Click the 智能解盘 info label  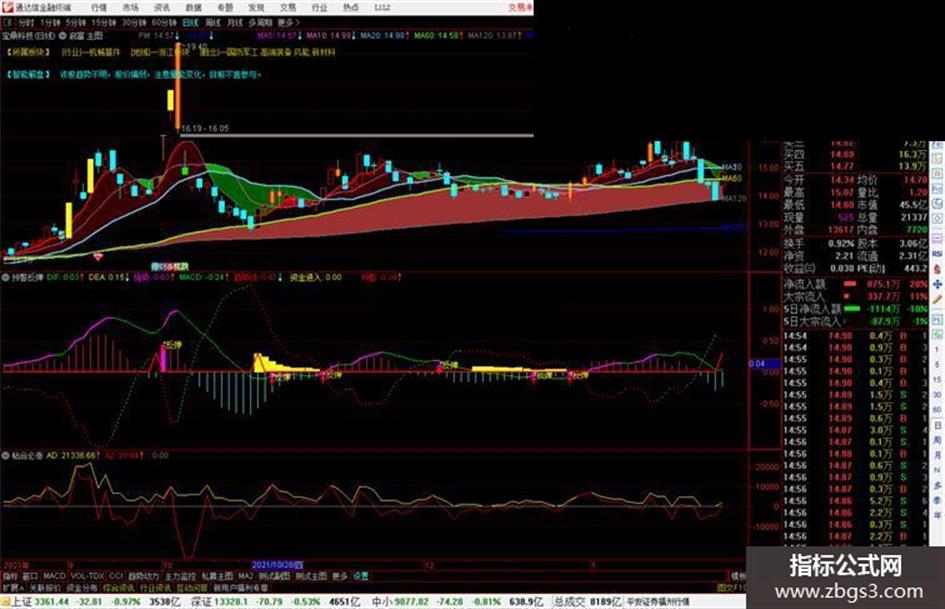28,75
